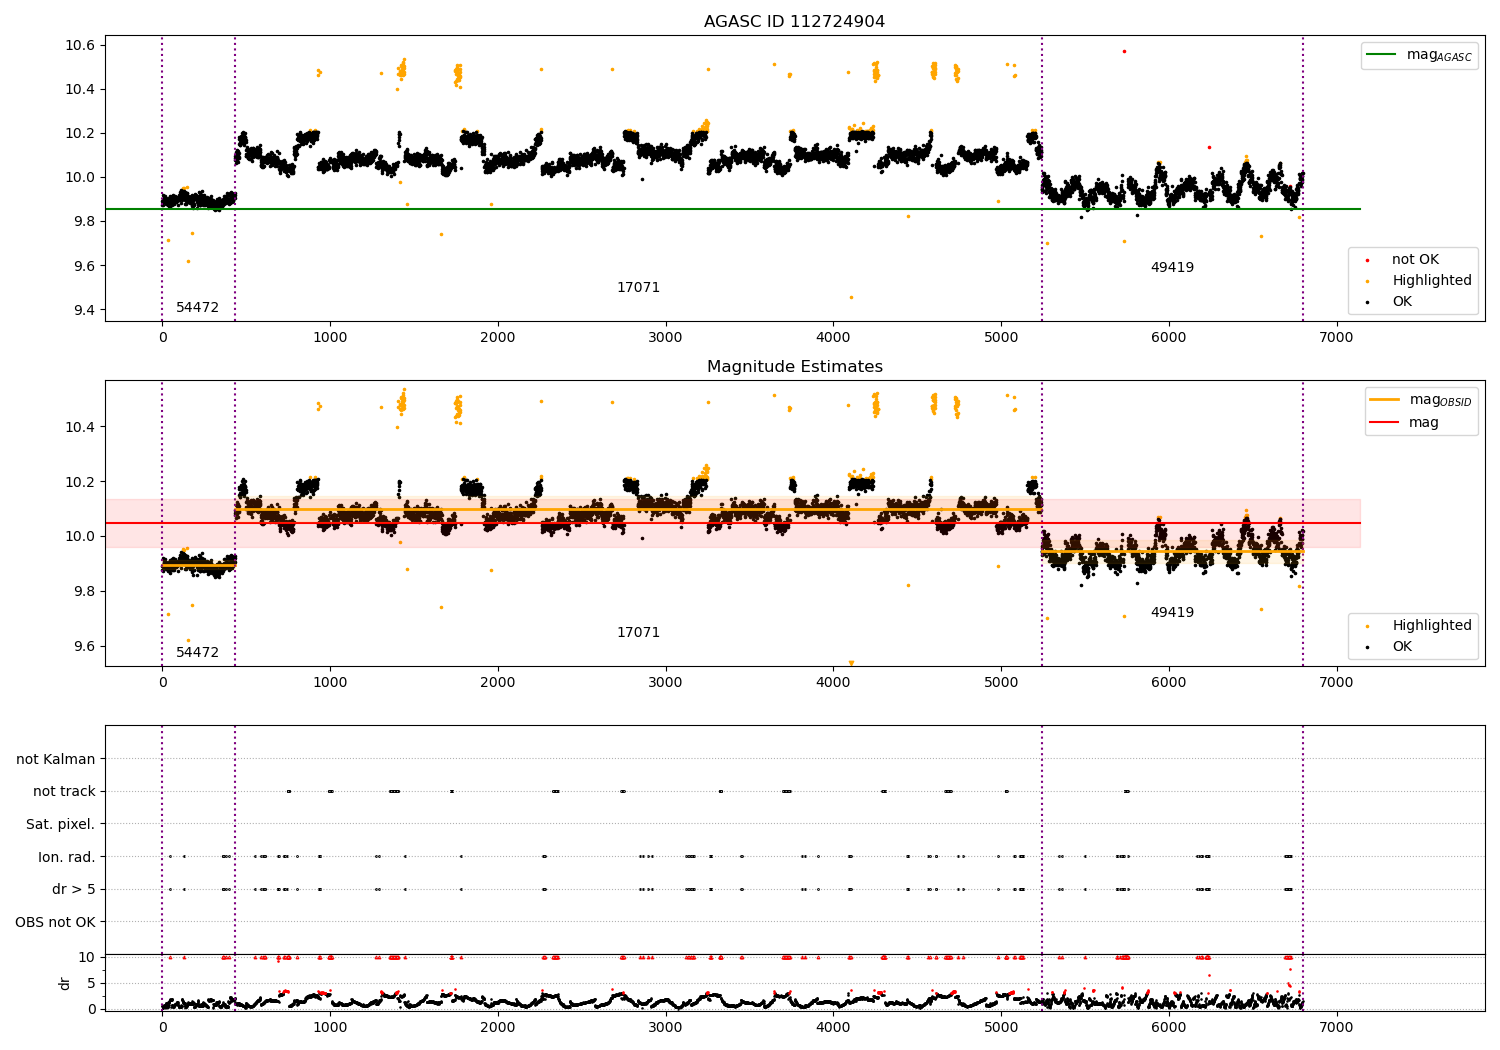Click the 49419 label in Magnitude Estimates plot
Viewport: 1500px width, 1050px height.
point(1172,613)
